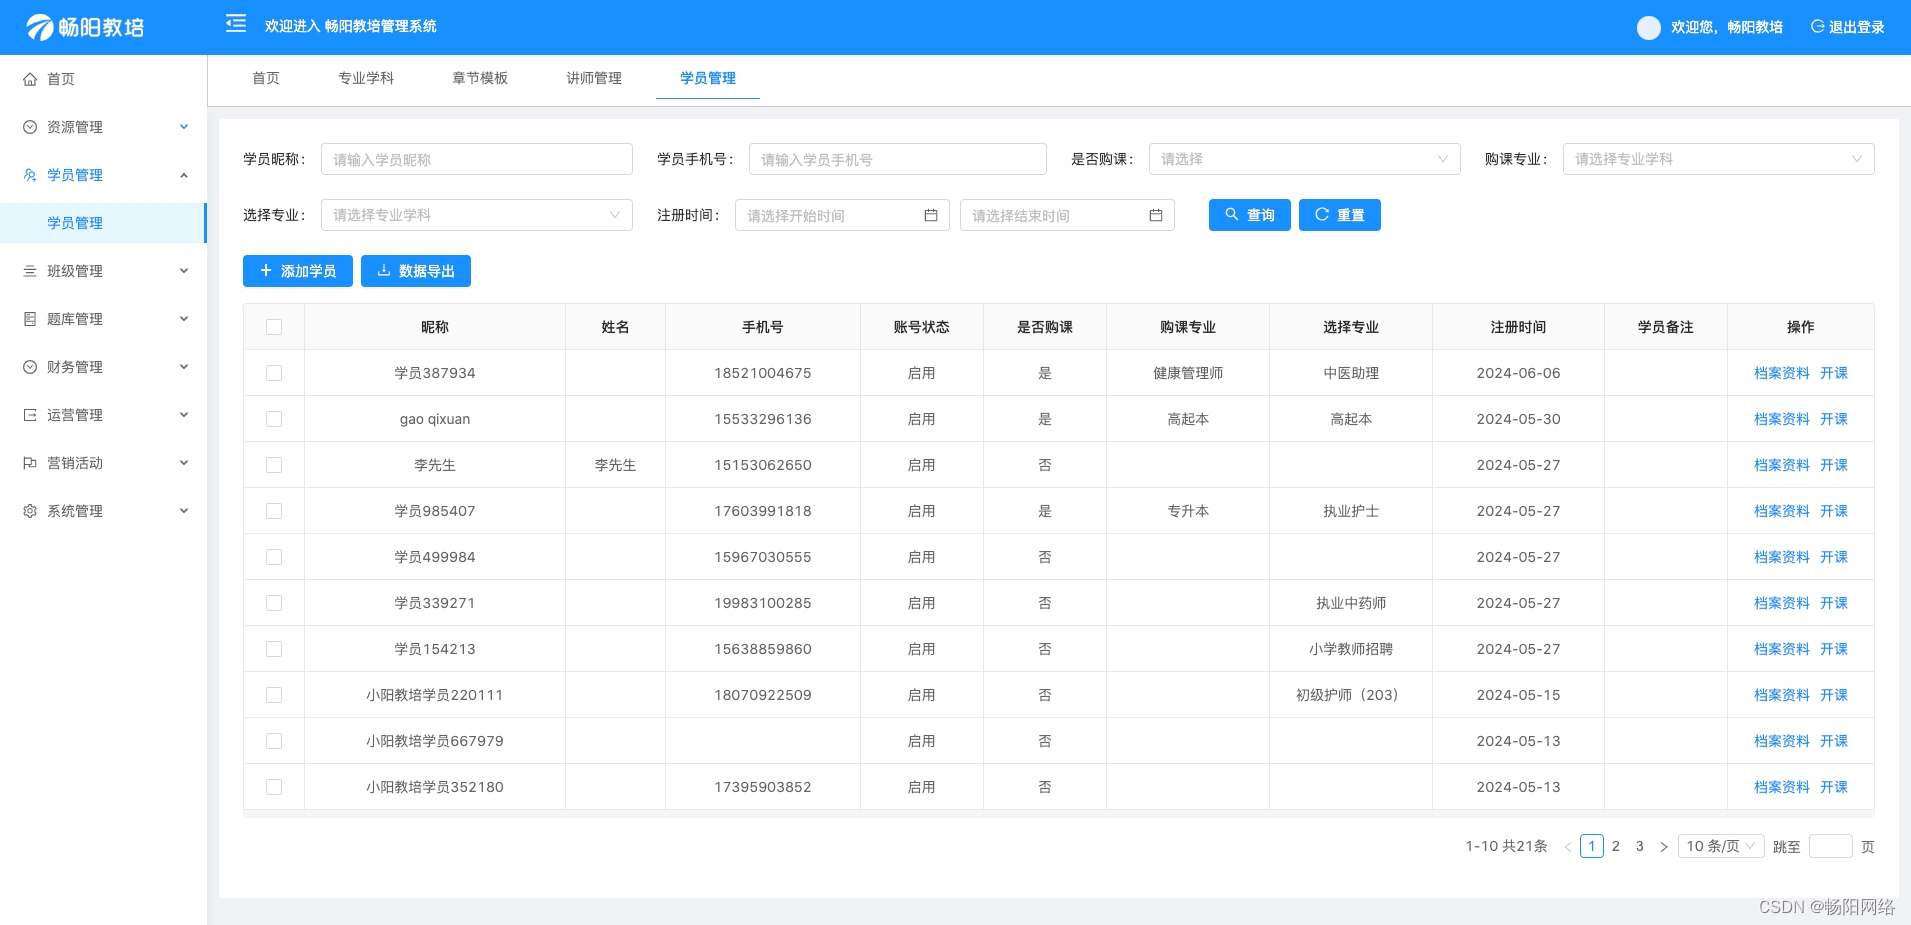Click the 学员管理 parent menu icon
1911x925 pixels.
click(30, 175)
